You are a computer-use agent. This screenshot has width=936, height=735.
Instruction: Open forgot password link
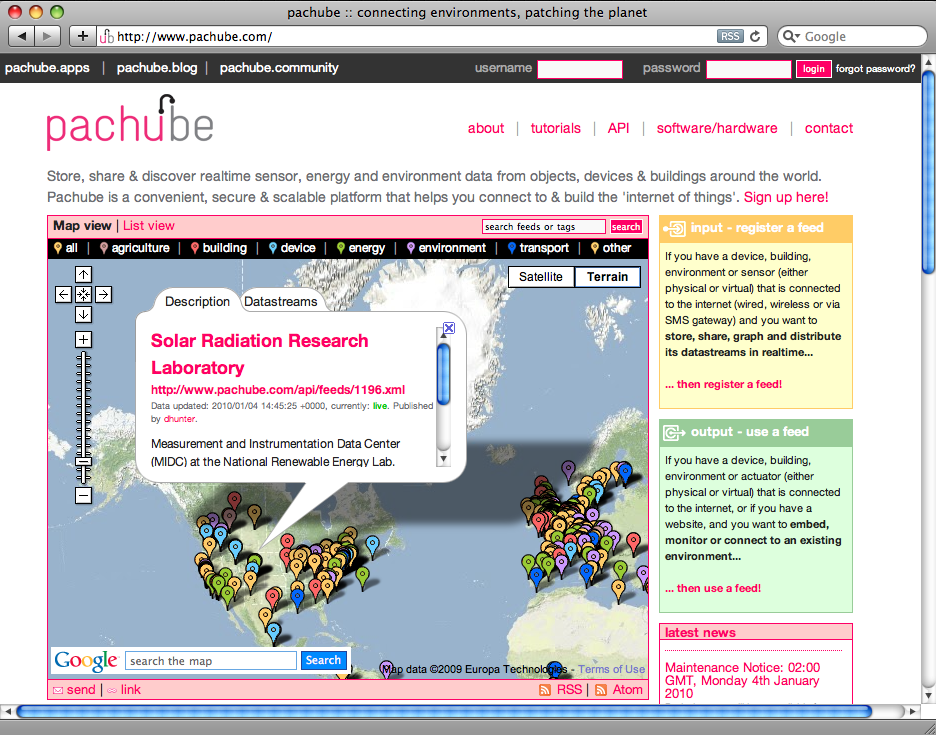click(875, 69)
